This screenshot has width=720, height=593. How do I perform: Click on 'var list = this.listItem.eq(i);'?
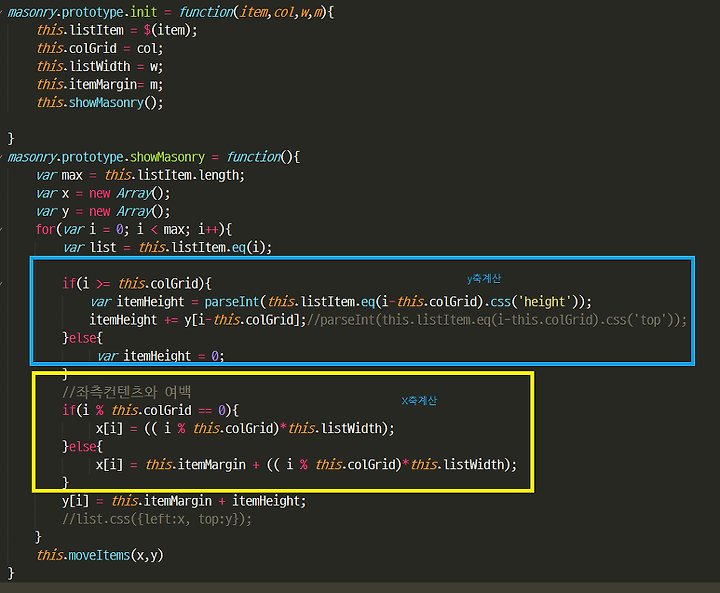tap(168, 248)
